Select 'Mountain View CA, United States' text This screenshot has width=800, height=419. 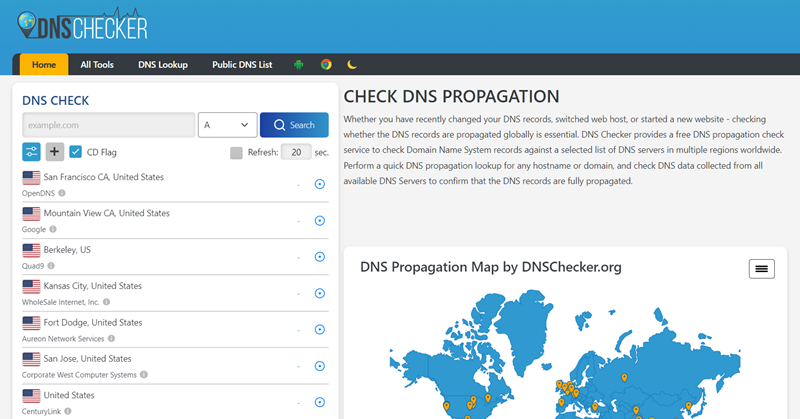[107, 213]
